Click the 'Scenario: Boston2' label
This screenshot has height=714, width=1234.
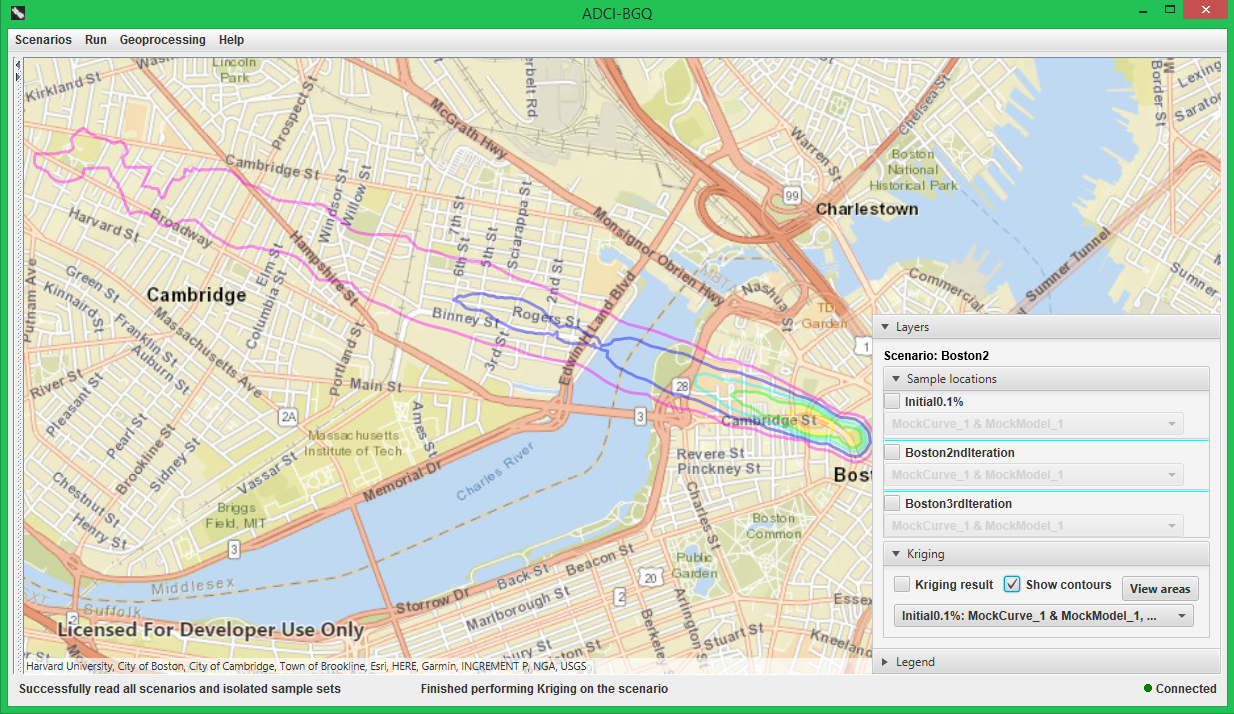pos(936,356)
